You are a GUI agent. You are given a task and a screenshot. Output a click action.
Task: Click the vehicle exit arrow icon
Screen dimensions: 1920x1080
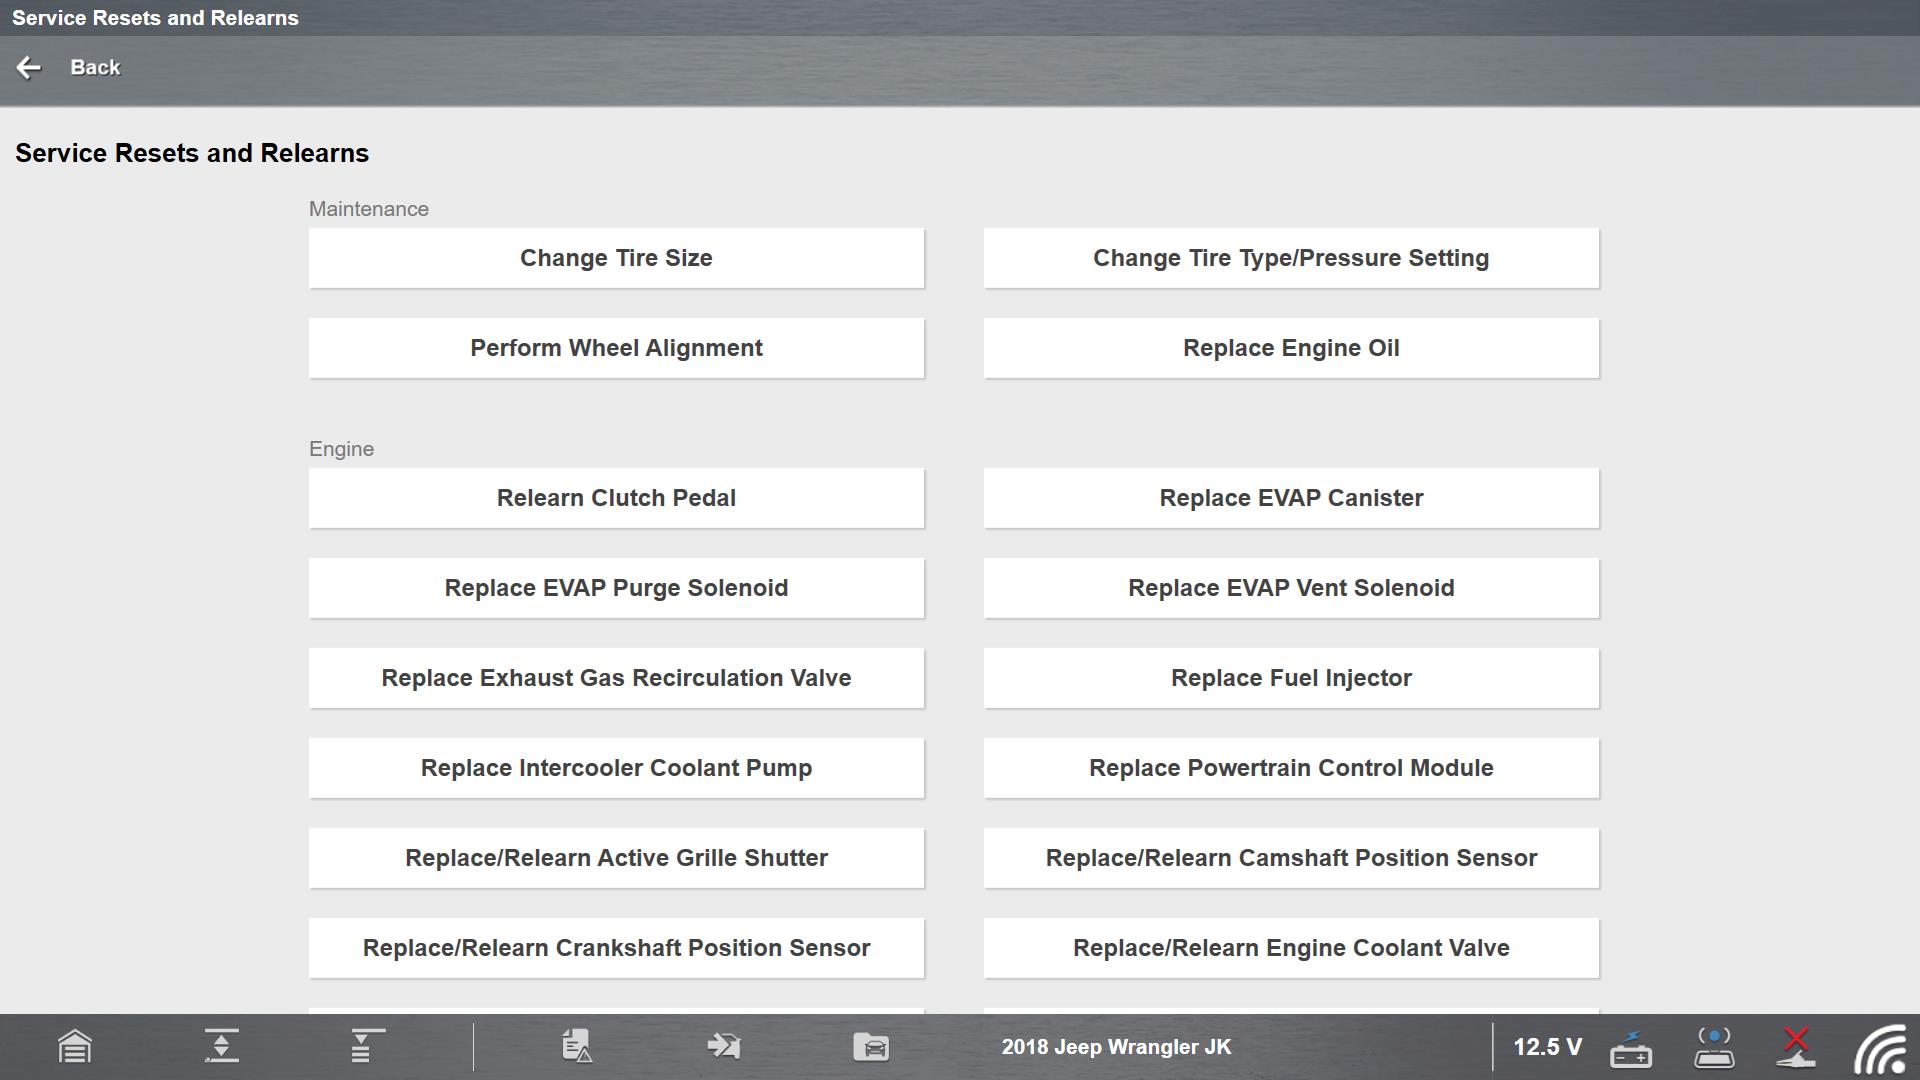723,1046
